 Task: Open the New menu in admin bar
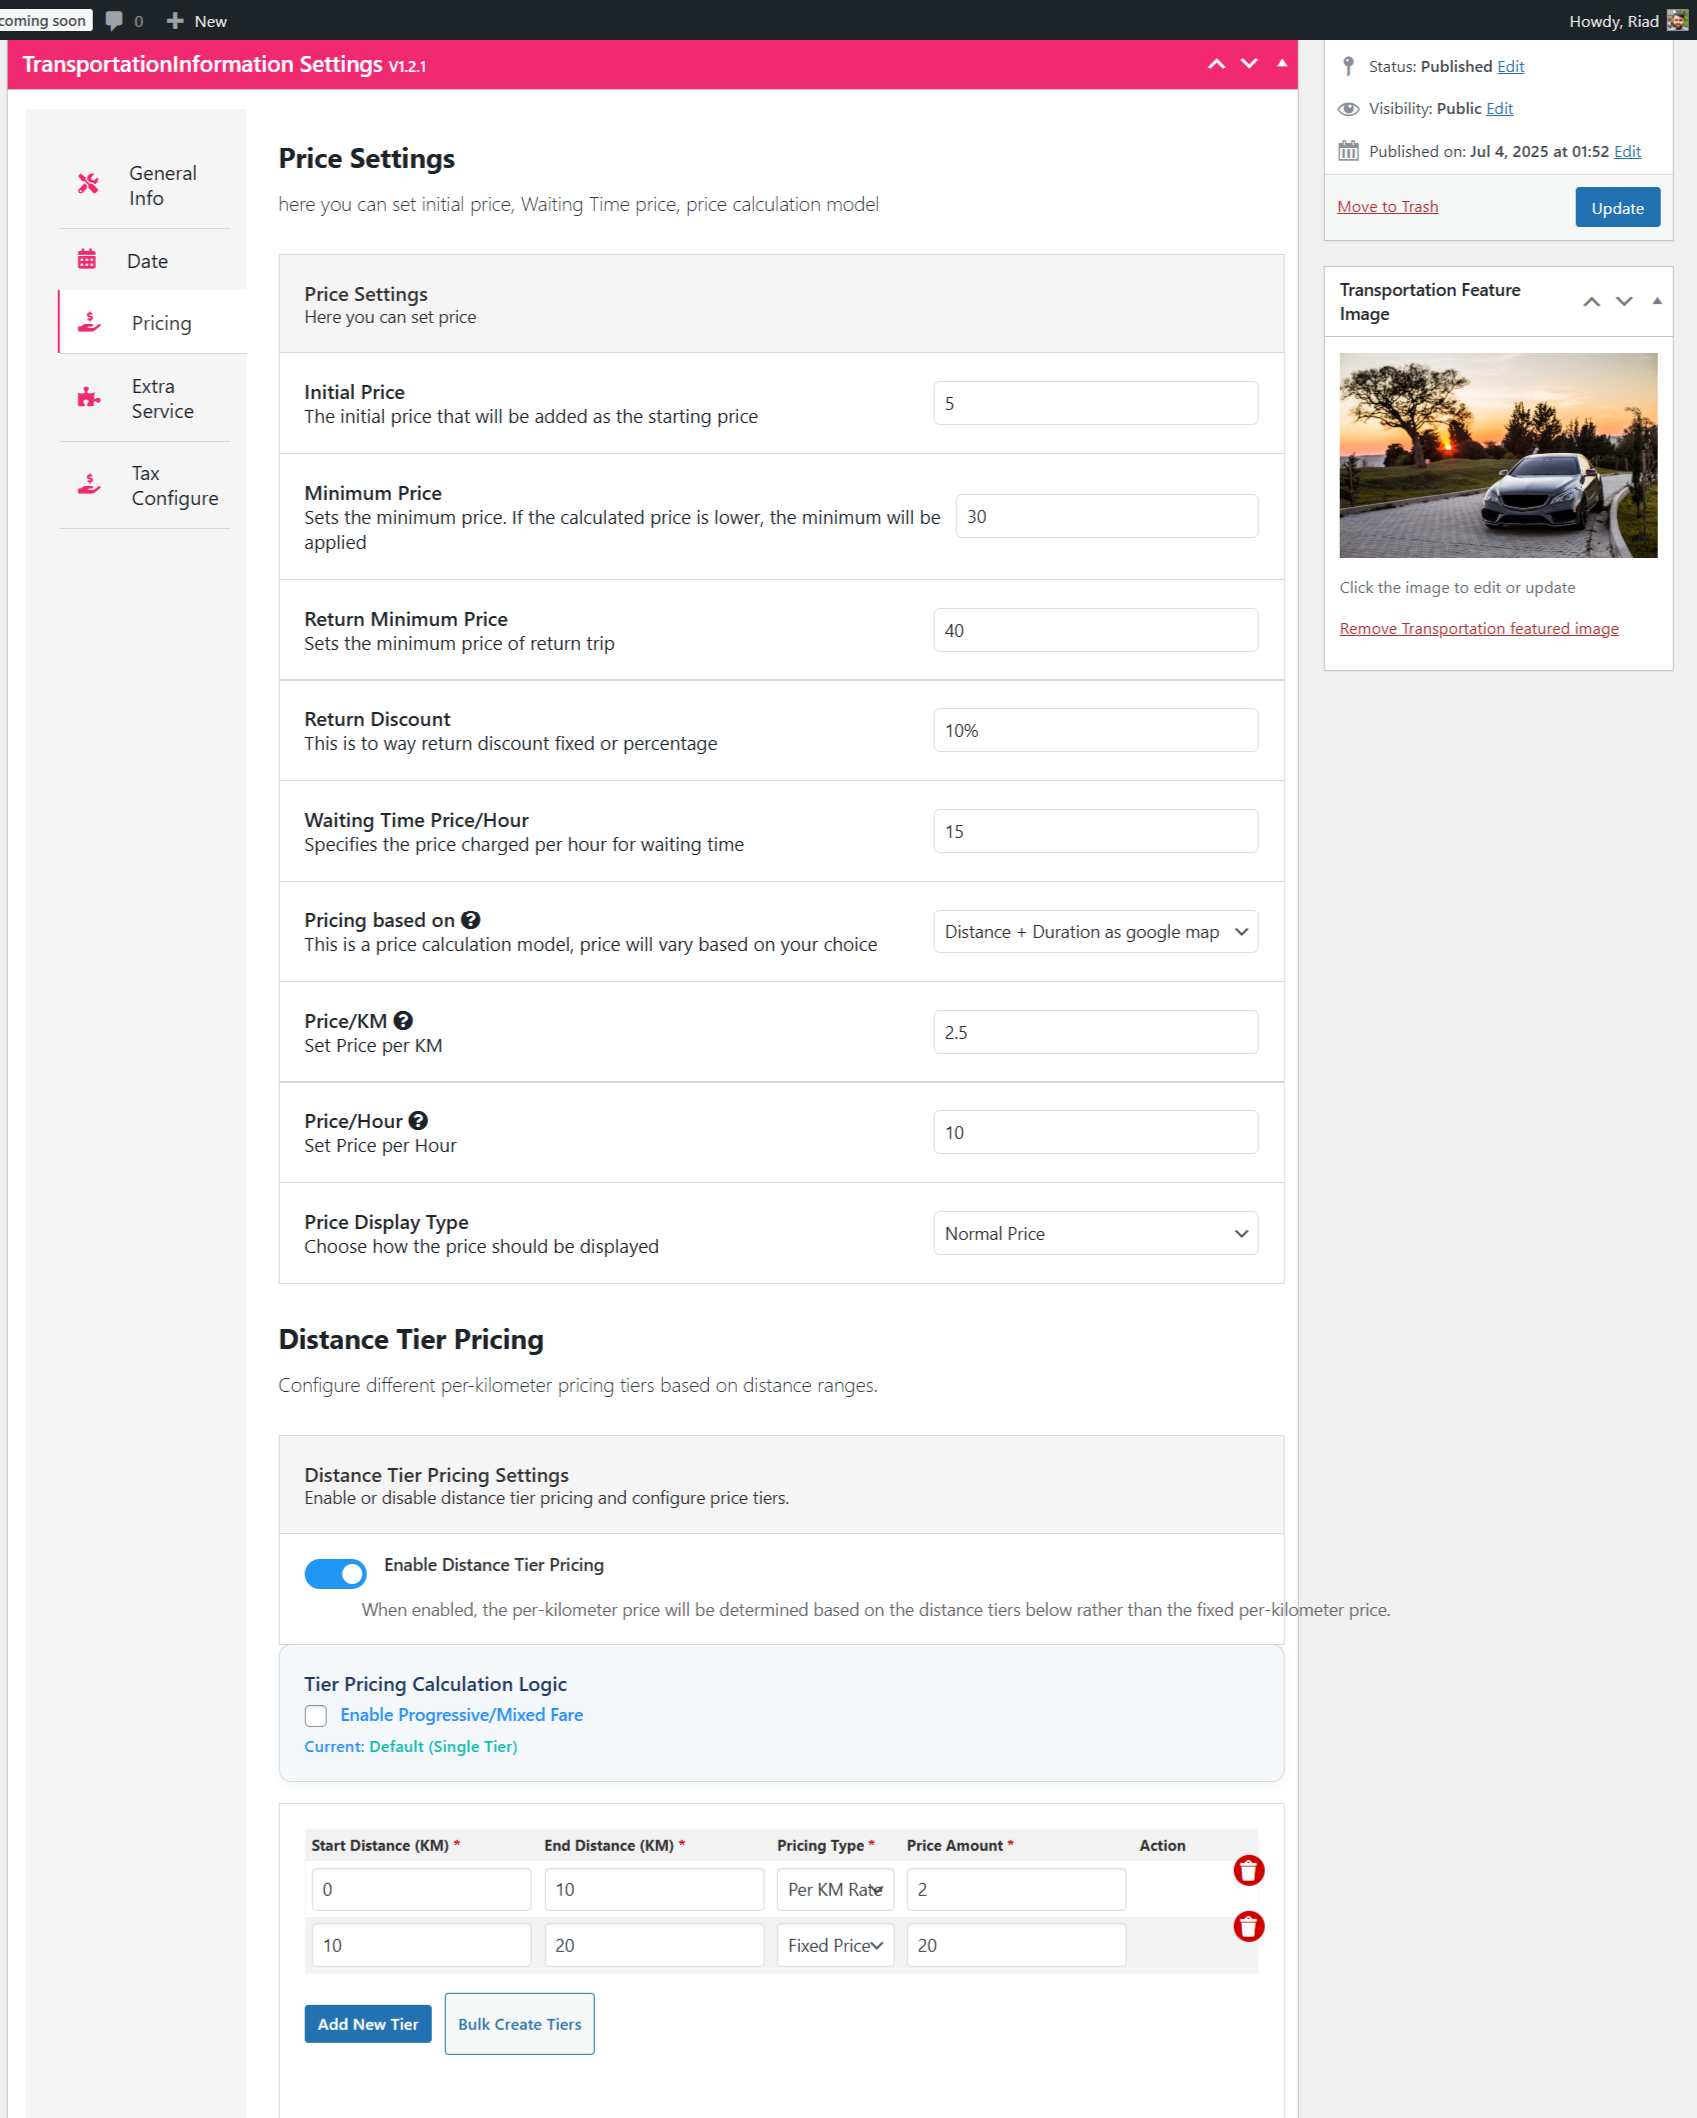coord(197,21)
